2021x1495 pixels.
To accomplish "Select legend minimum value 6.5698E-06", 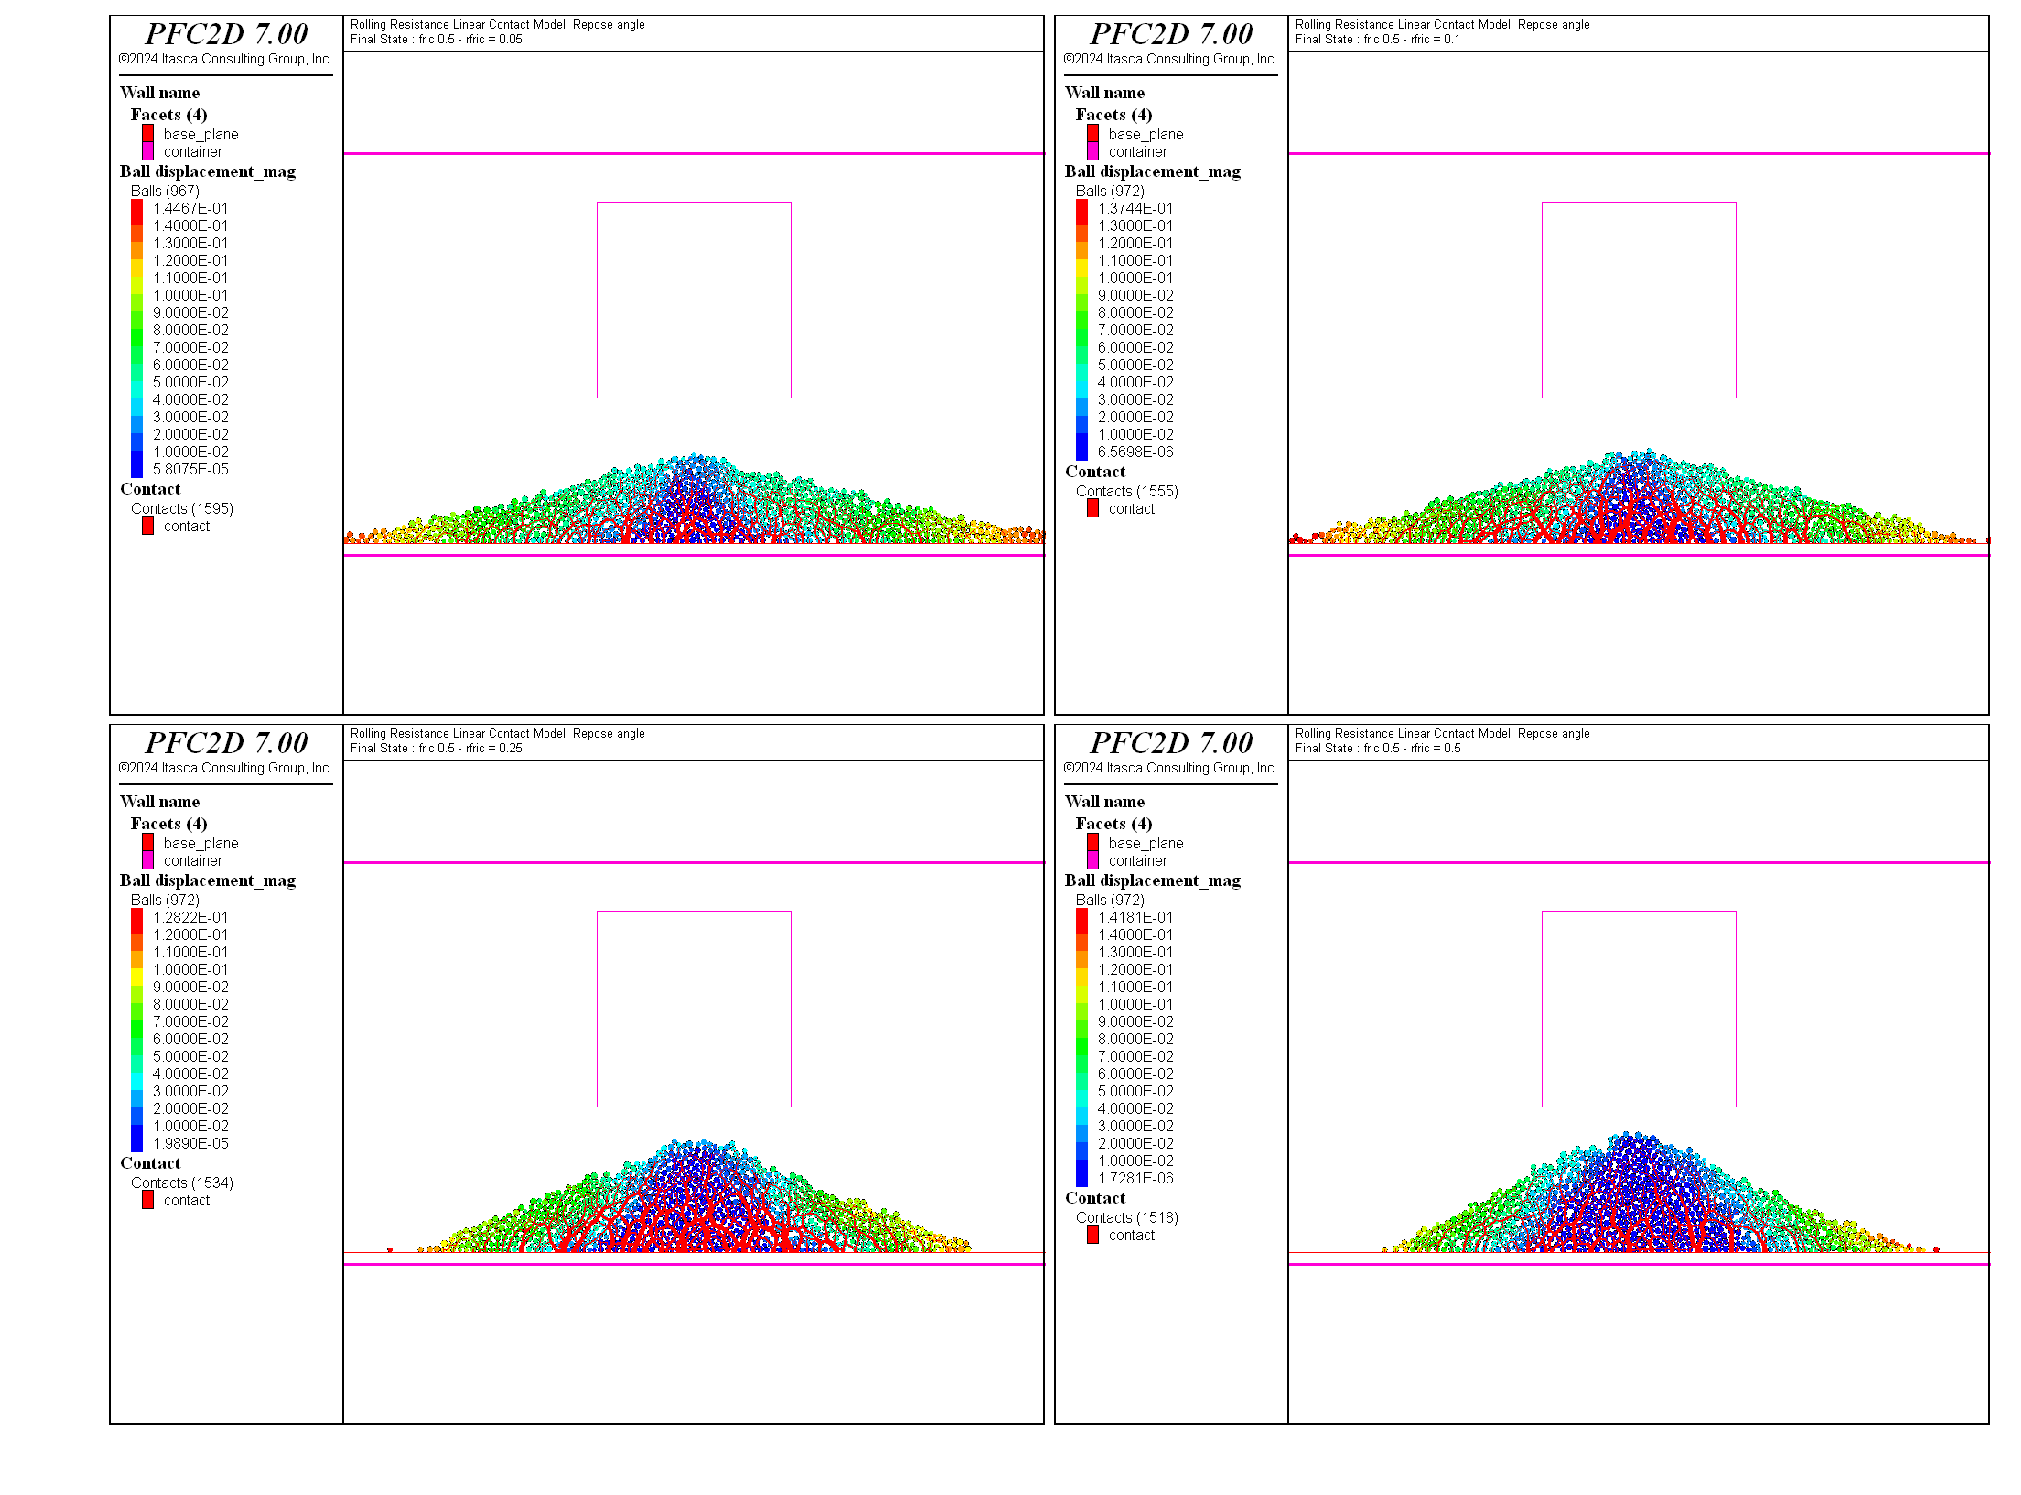I will 1135,452.
